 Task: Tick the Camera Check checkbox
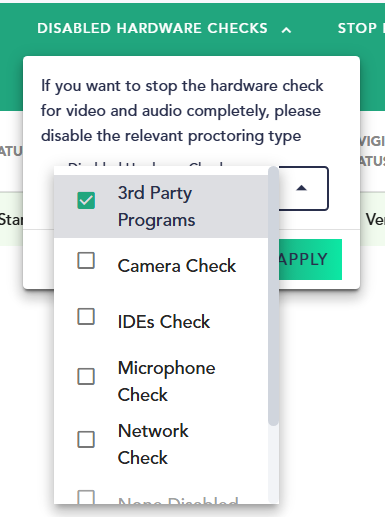click(x=86, y=260)
